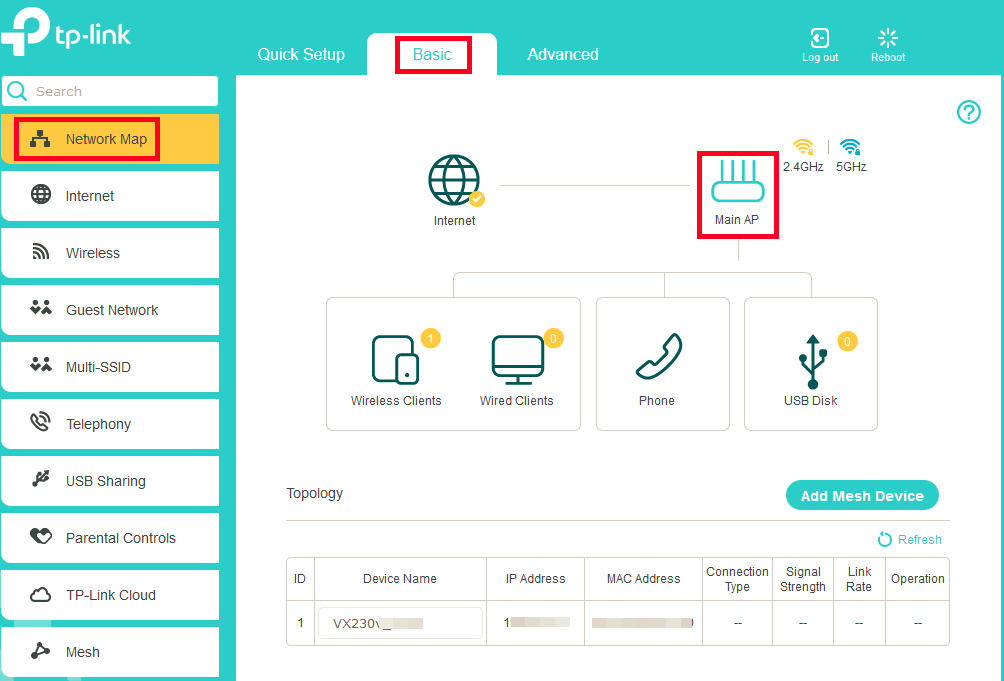Focus the Search input field
Image resolution: width=1004 pixels, height=681 pixels.
coord(110,91)
